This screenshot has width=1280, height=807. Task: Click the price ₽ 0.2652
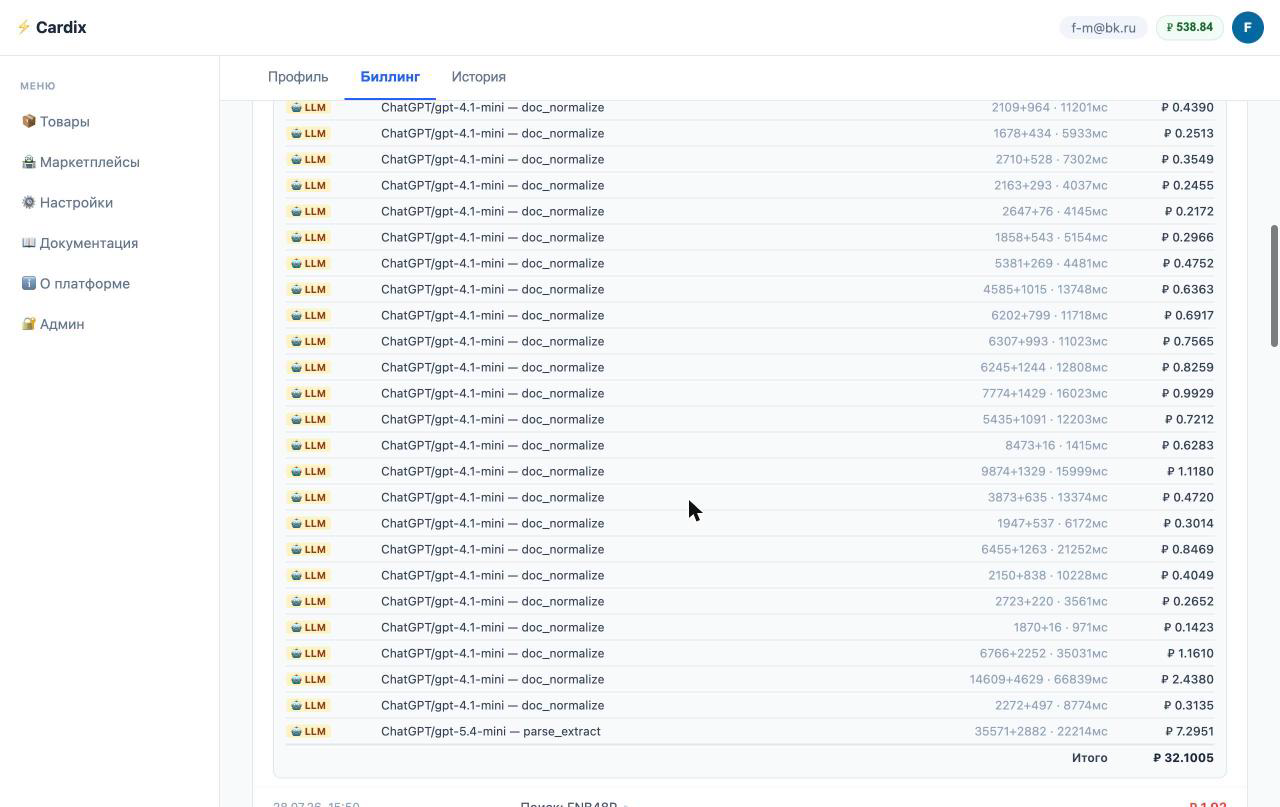pyautogui.click(x=1188, y=601)
